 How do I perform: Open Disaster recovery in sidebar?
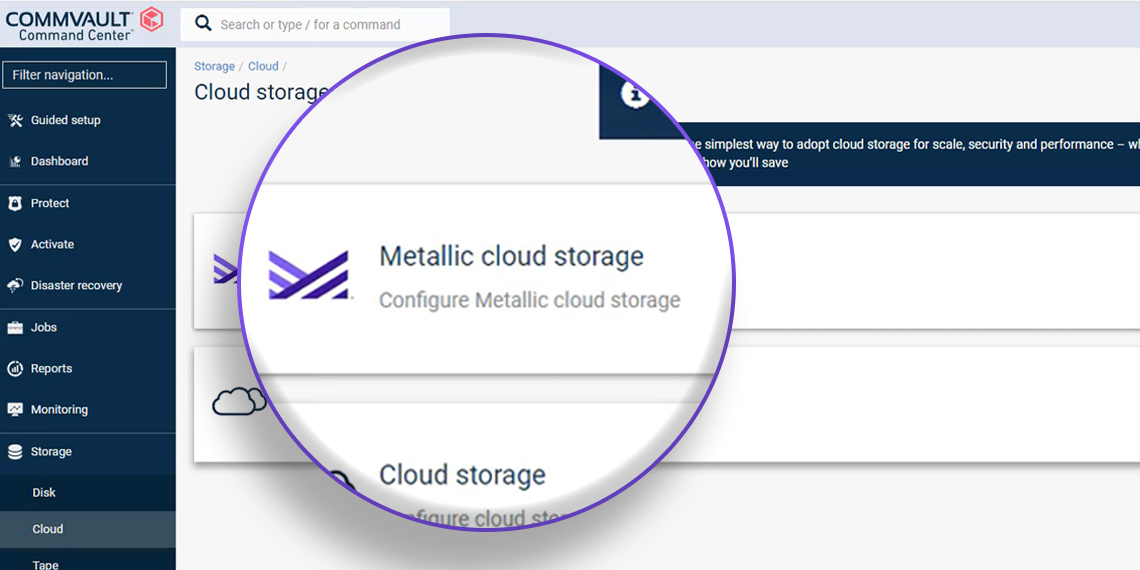click(76, 286)
